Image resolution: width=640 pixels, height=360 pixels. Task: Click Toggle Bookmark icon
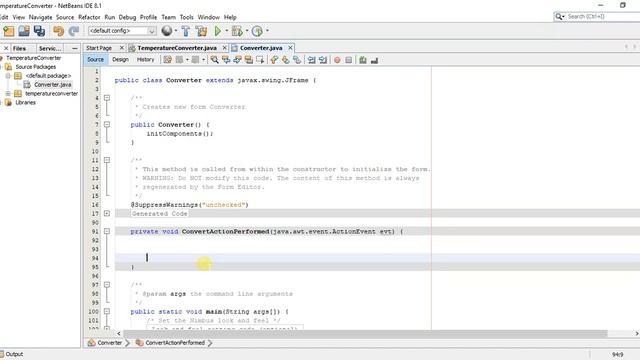tap(297, 60)
